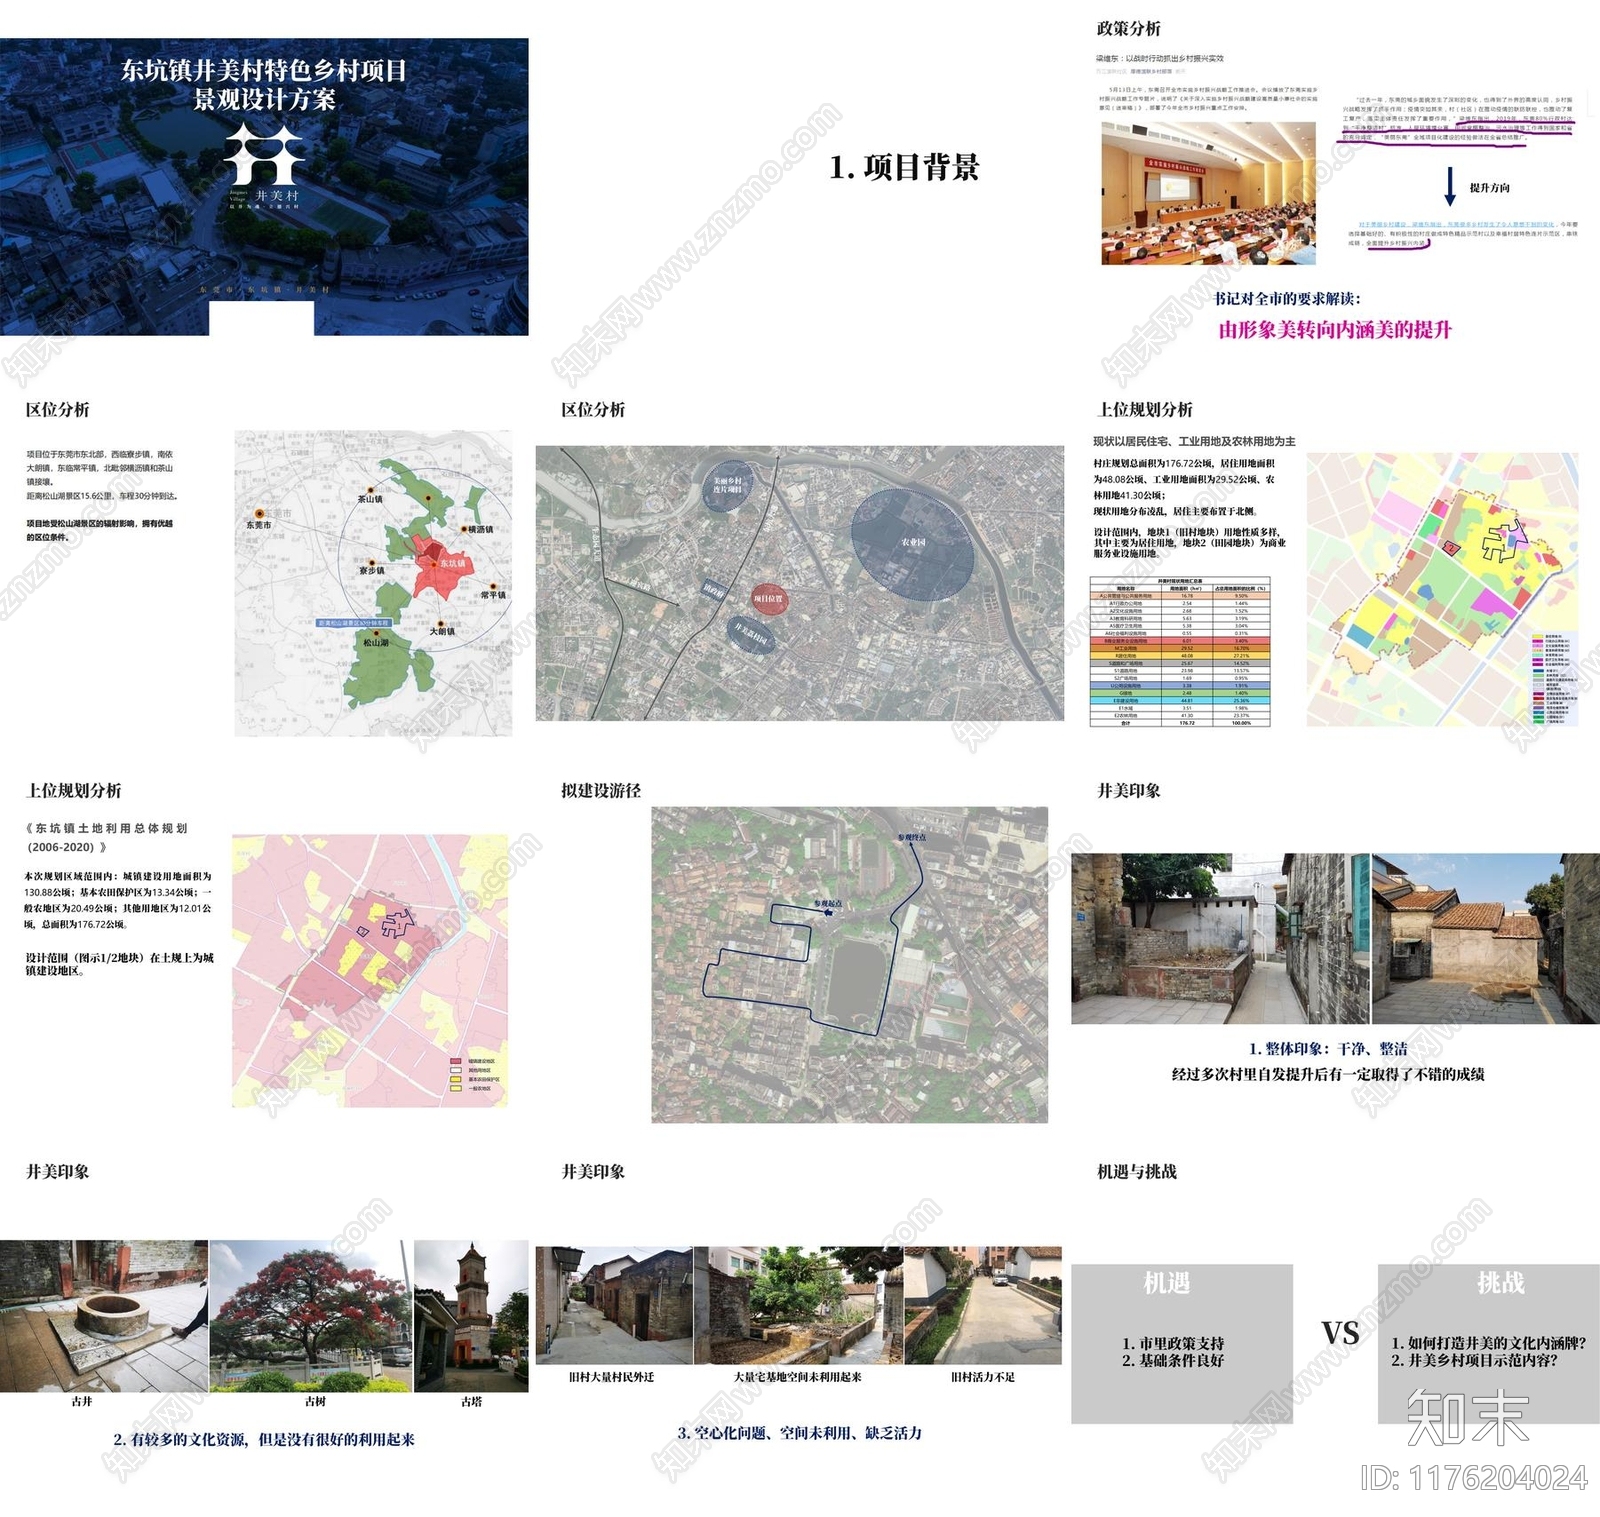Click the 拟建设游径 slide heading
This screenshot has width=1600, height=1517.
[601, 790]
